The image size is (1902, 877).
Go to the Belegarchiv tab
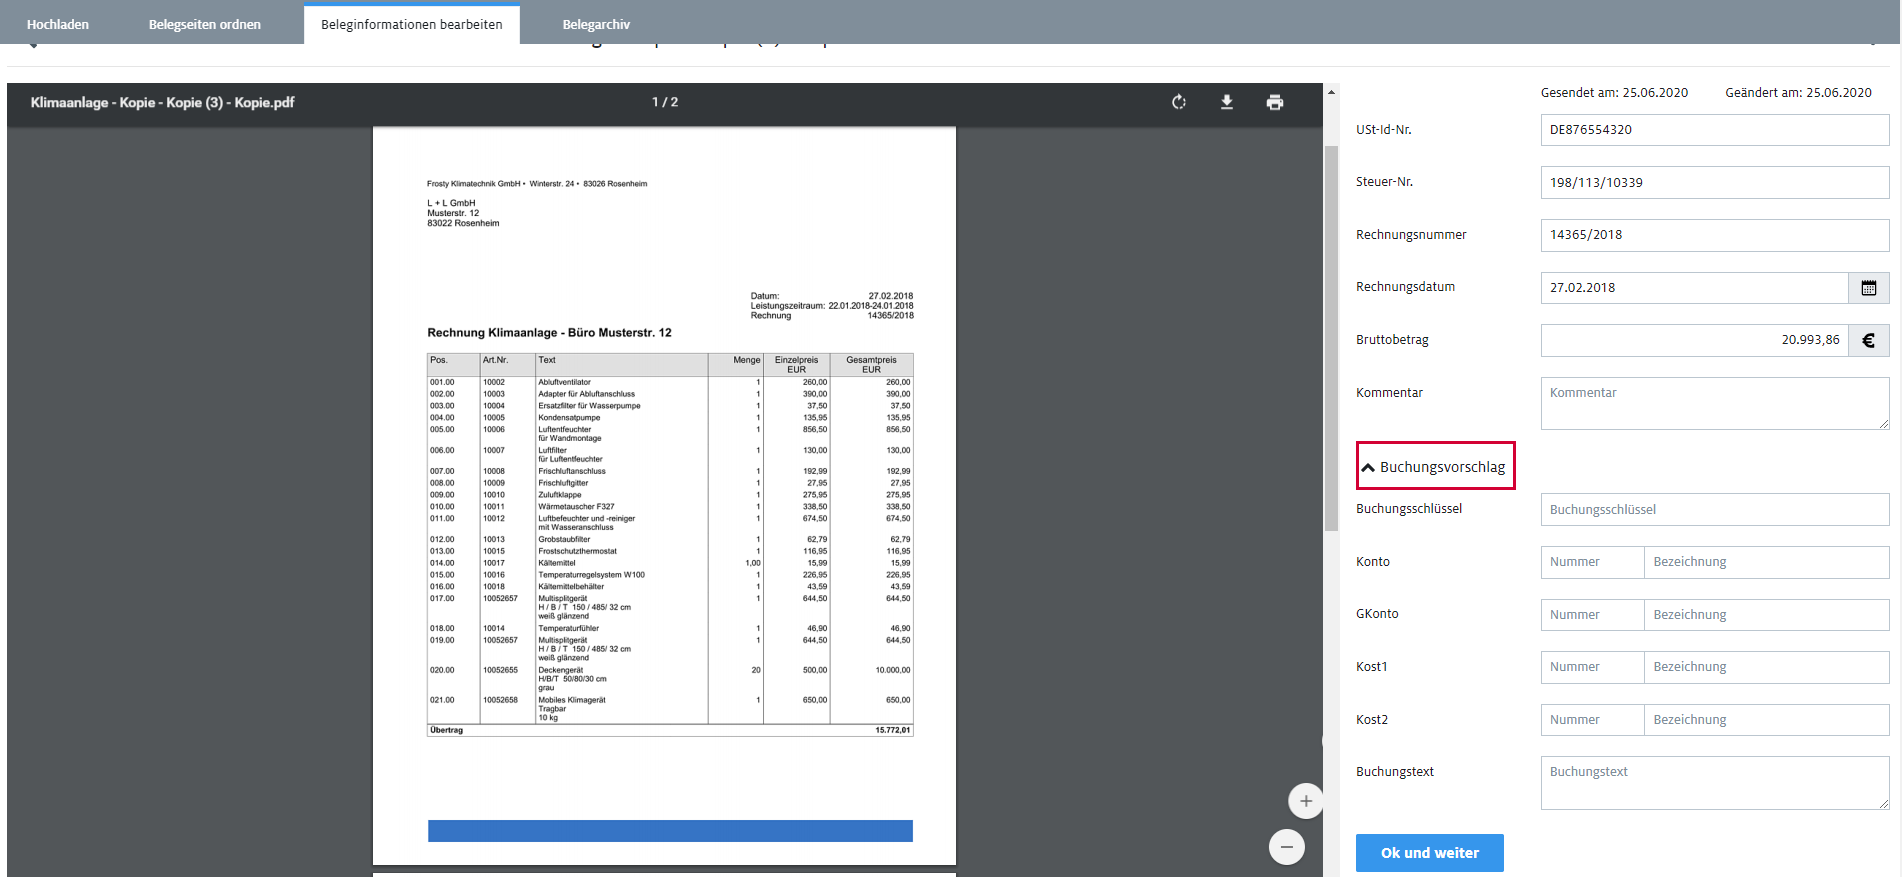click(x=596, y=24)
